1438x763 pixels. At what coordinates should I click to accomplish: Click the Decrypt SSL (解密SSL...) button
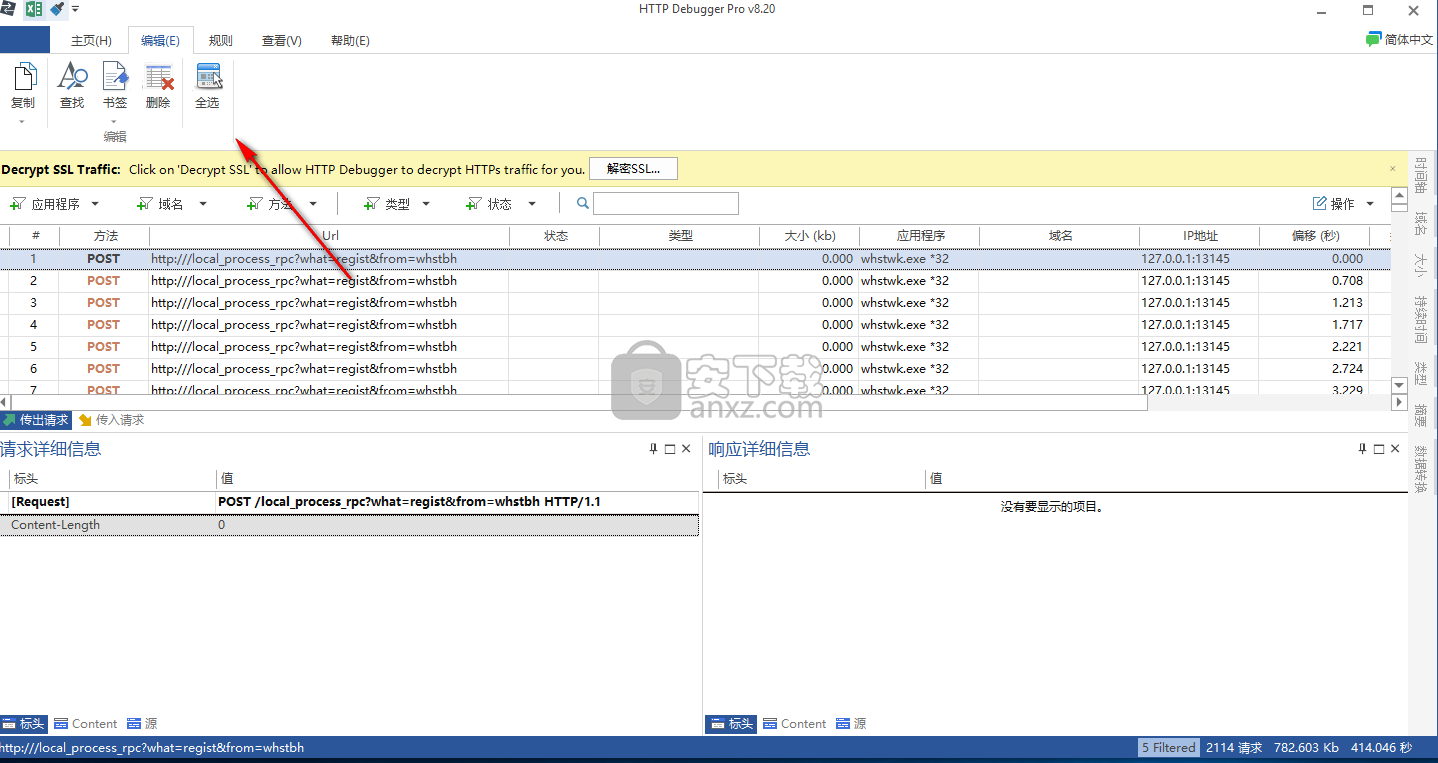pyautogui.click(x=633, y=169)
